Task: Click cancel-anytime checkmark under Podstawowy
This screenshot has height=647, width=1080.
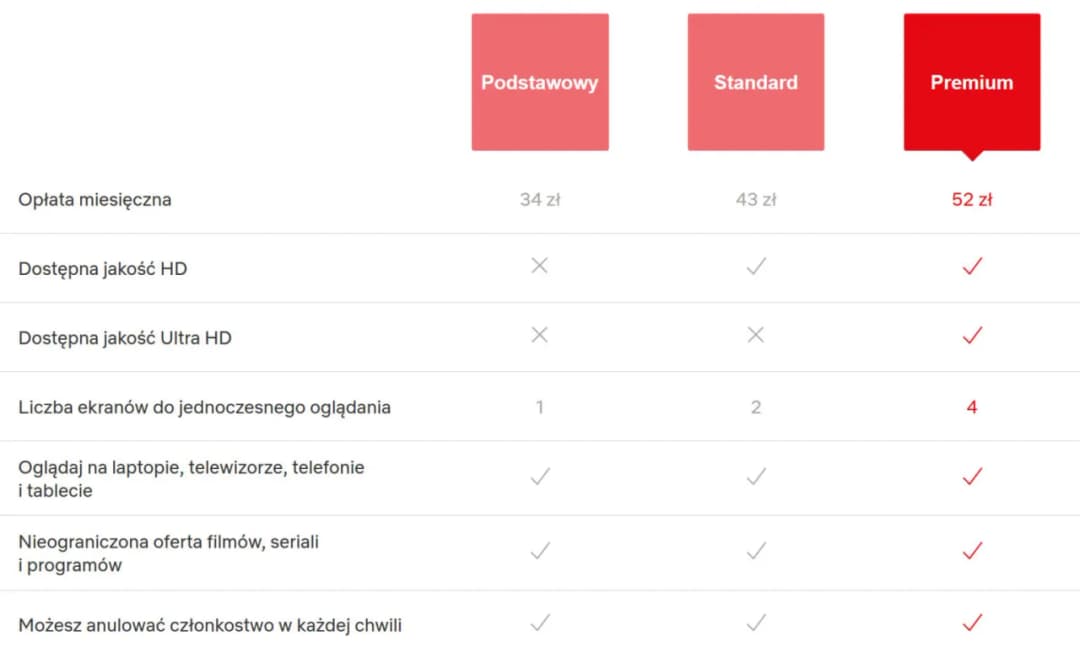Action: click(x=540, y=623)
